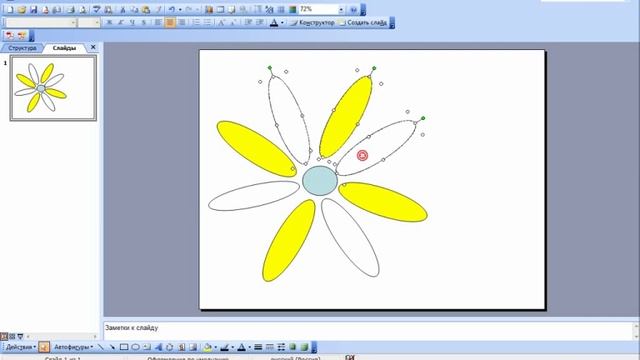
Task: Open the font color dropdown on formatting toolbar
Action: pyautogui.click(x=282, y=23)
